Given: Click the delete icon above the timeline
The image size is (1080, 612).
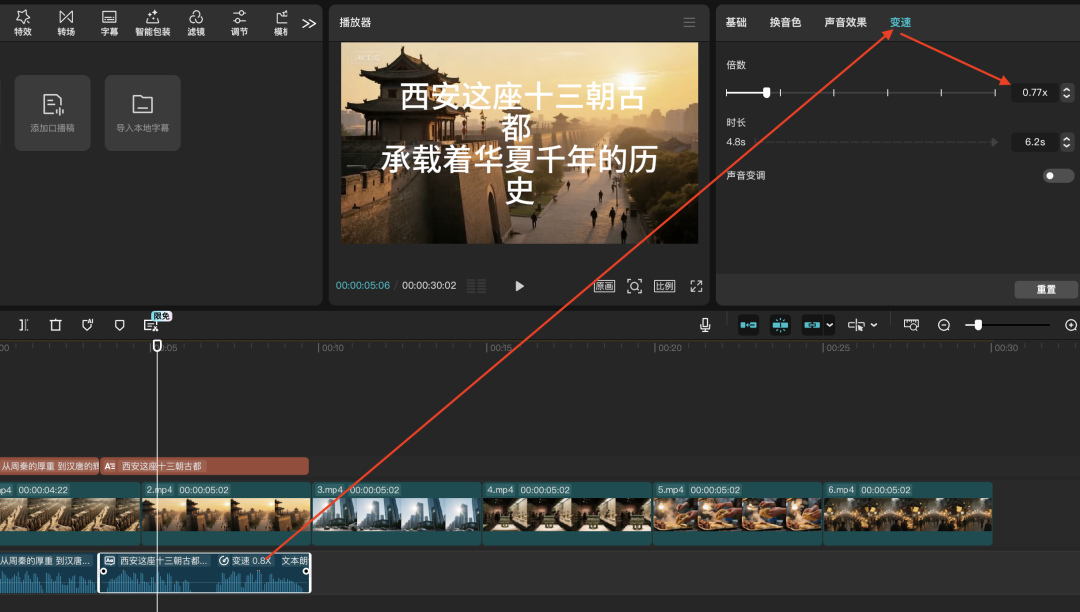Looking at the screenshot, I should [55, 325].
